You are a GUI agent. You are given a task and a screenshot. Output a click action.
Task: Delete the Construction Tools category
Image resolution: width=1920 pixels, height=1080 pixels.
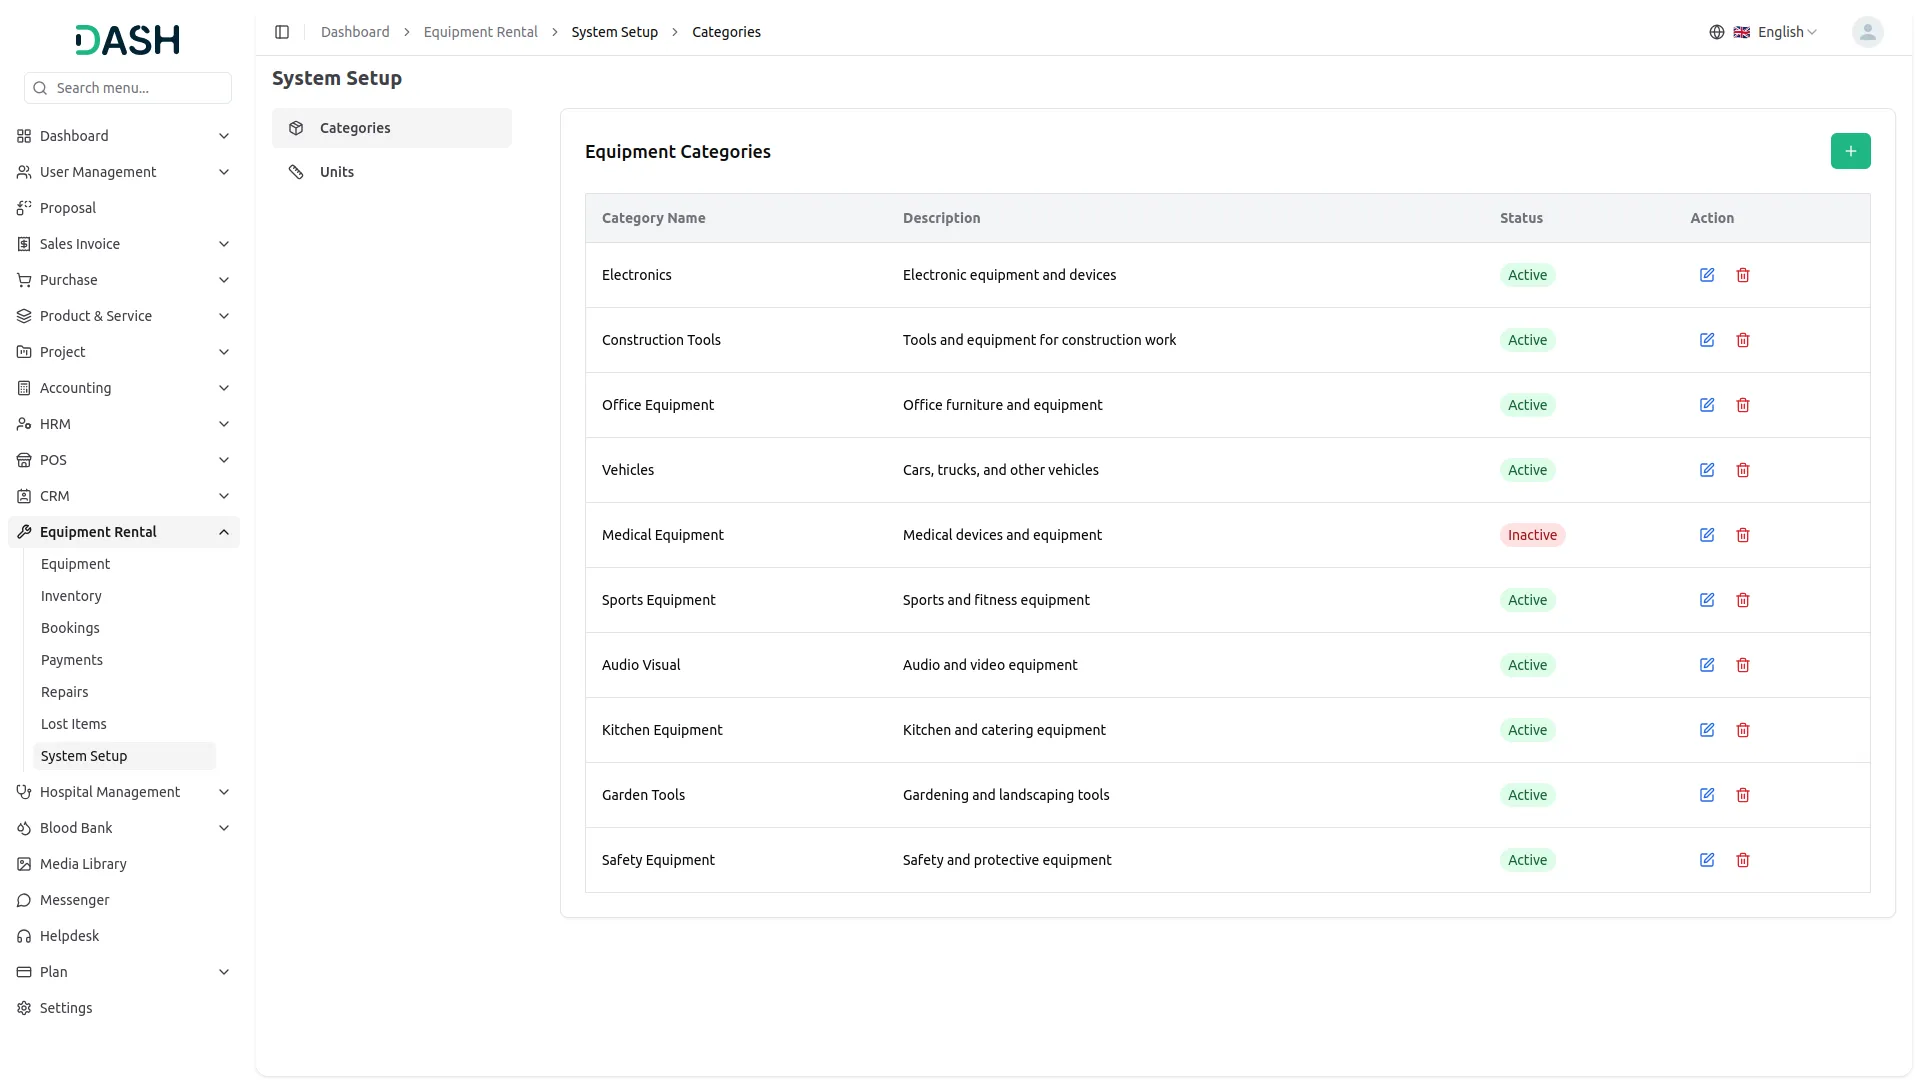coord(1743,340)
